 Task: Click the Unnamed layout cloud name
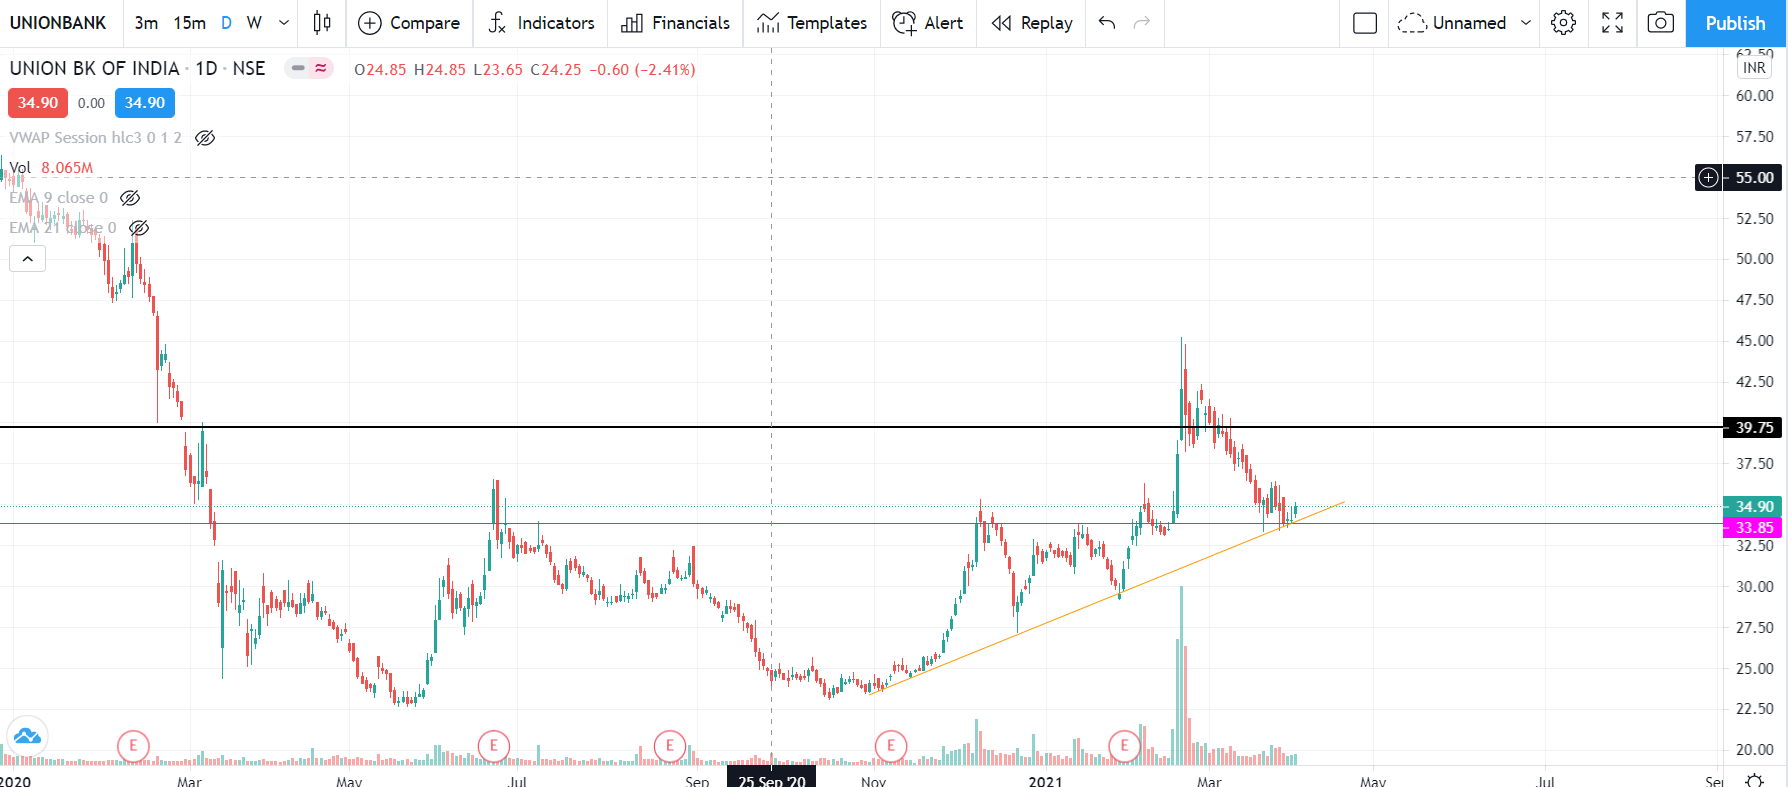[1452, 23]
